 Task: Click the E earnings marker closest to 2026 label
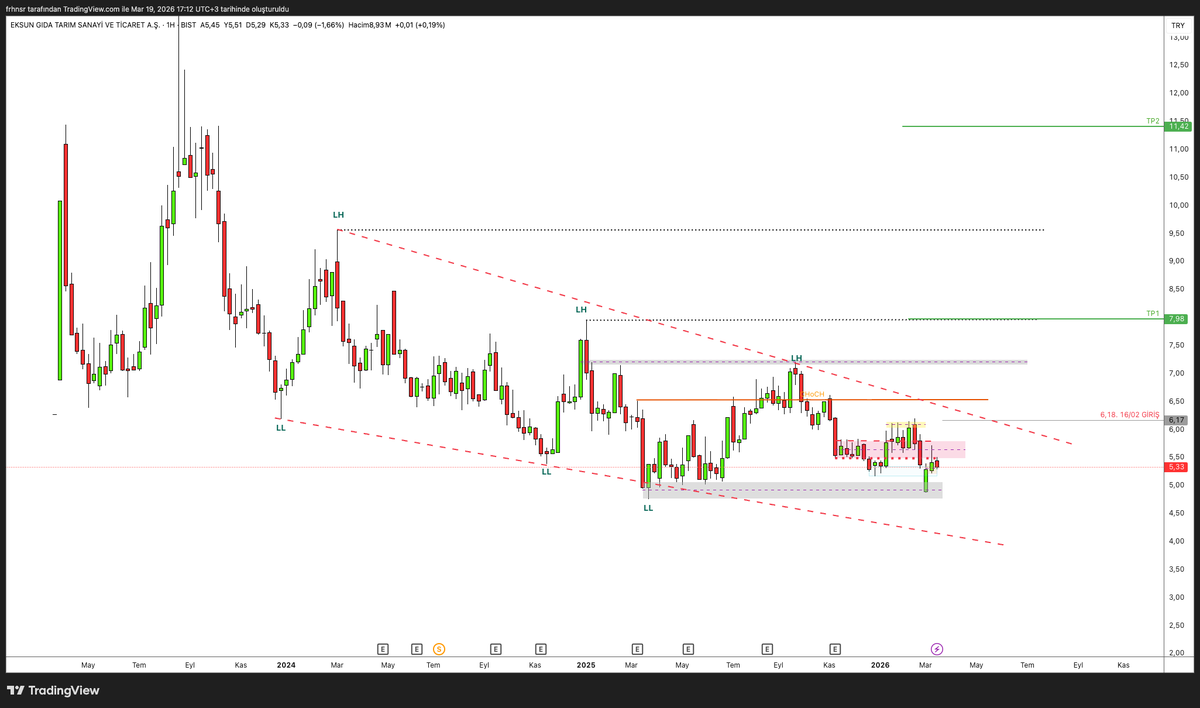click(835, 648)
